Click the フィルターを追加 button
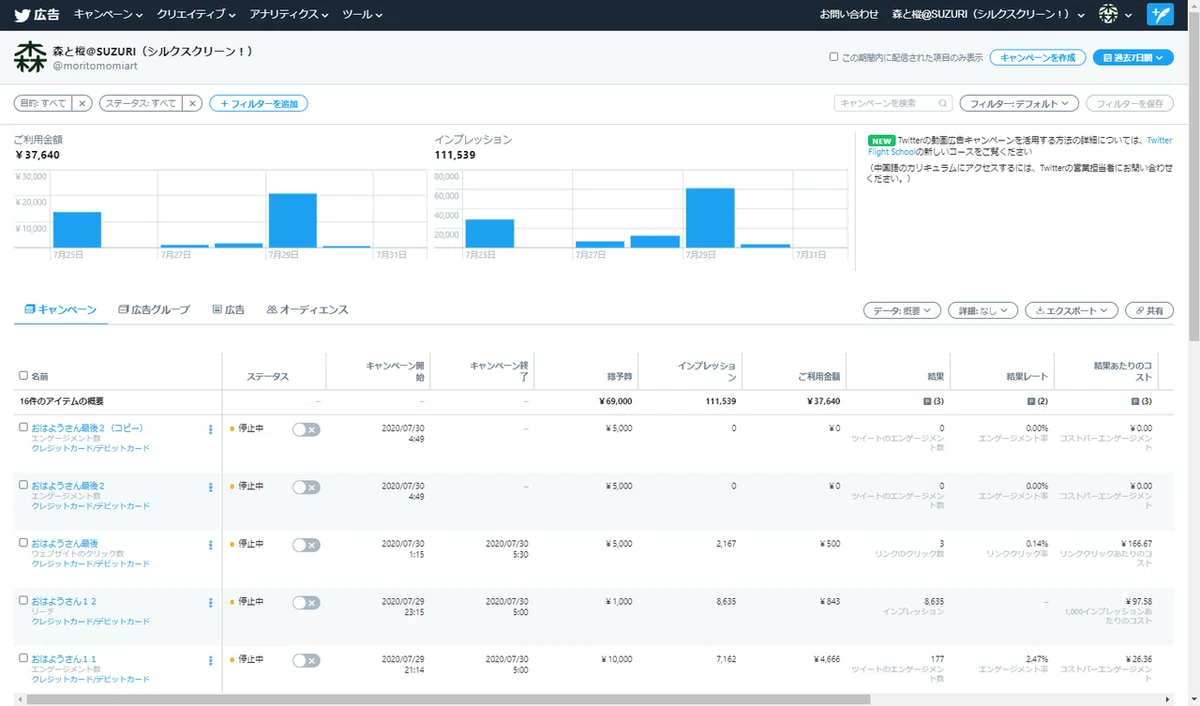Screen dimensions: 1200x706 [x=258, y=103]
